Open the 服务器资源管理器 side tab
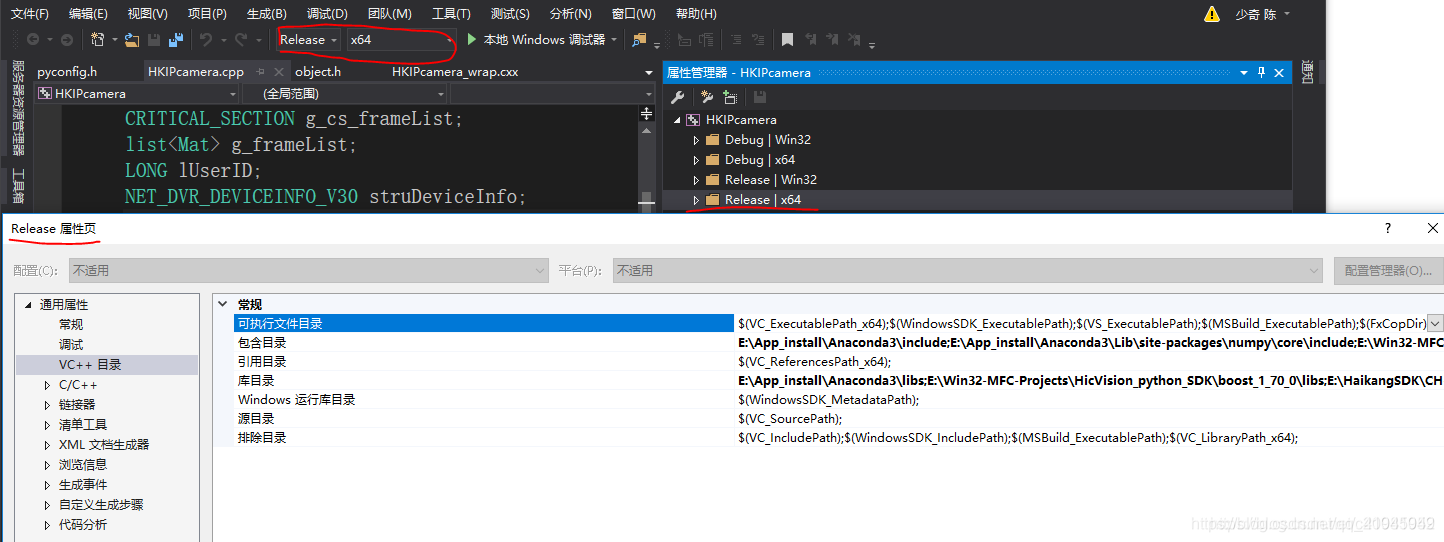Screen dimensions: 1444x542 click(x=18, y=107)
